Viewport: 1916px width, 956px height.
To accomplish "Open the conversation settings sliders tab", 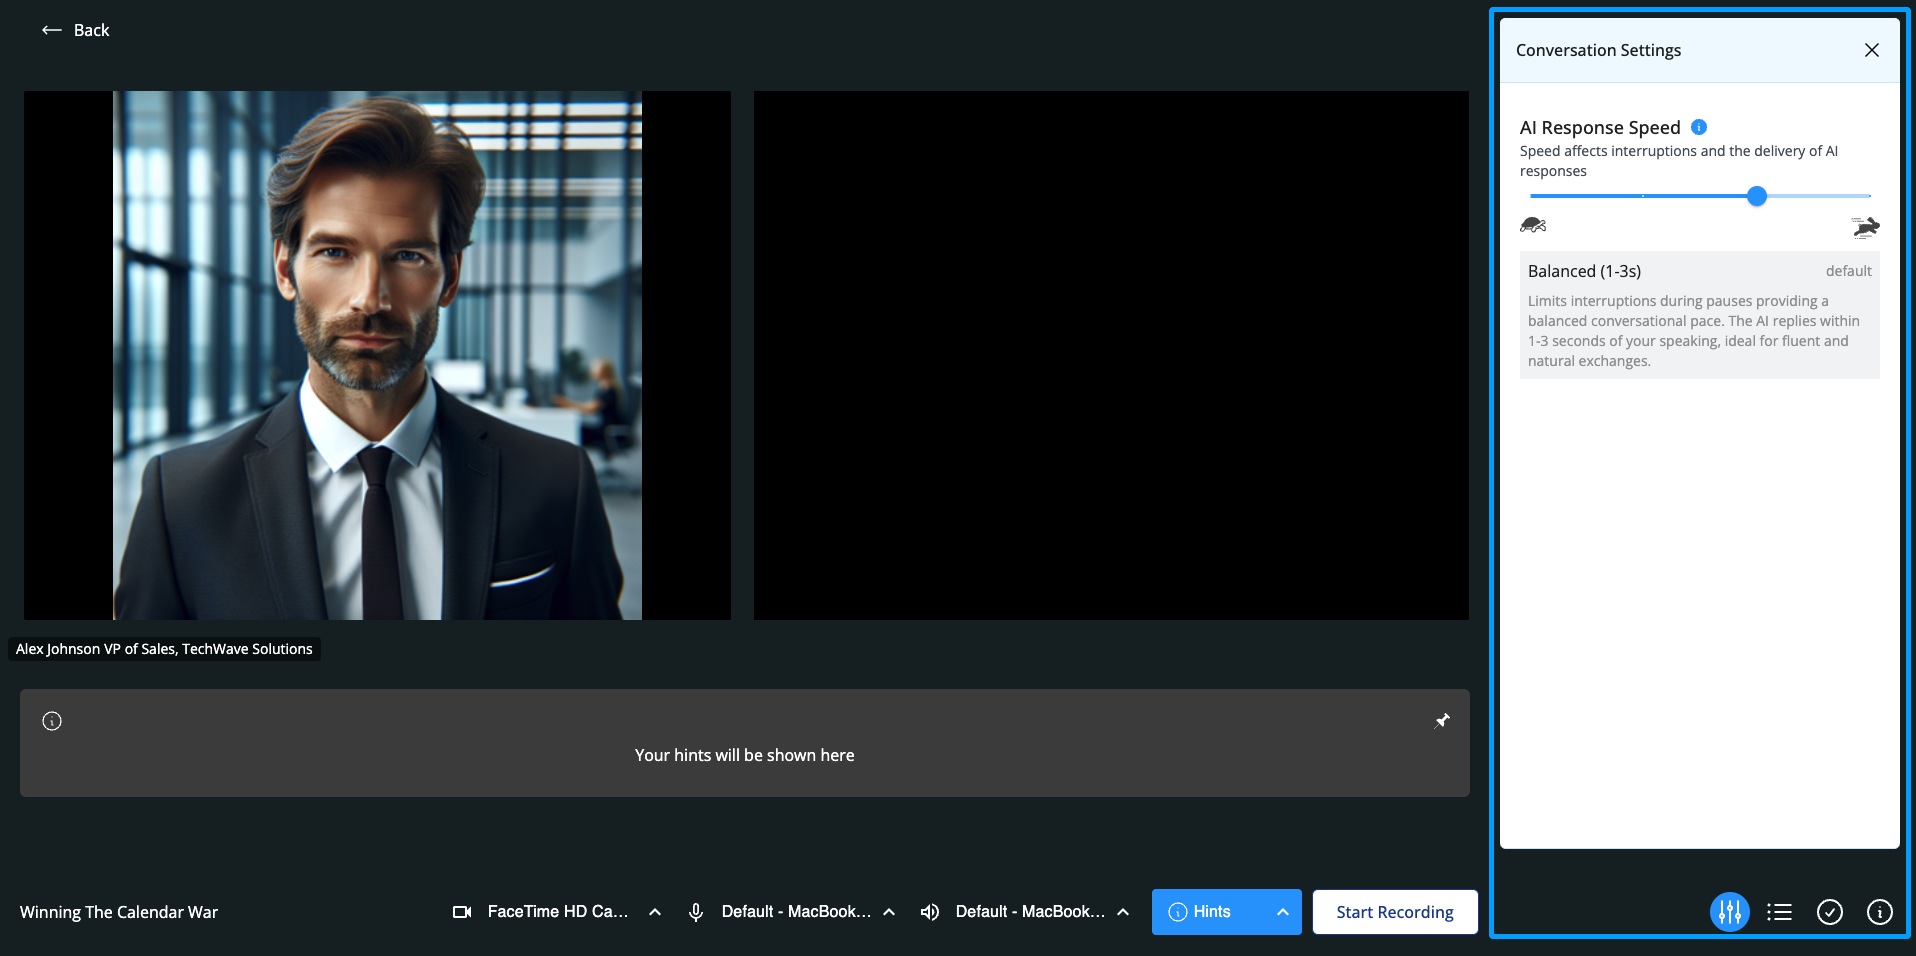I will pos(1729,912).
